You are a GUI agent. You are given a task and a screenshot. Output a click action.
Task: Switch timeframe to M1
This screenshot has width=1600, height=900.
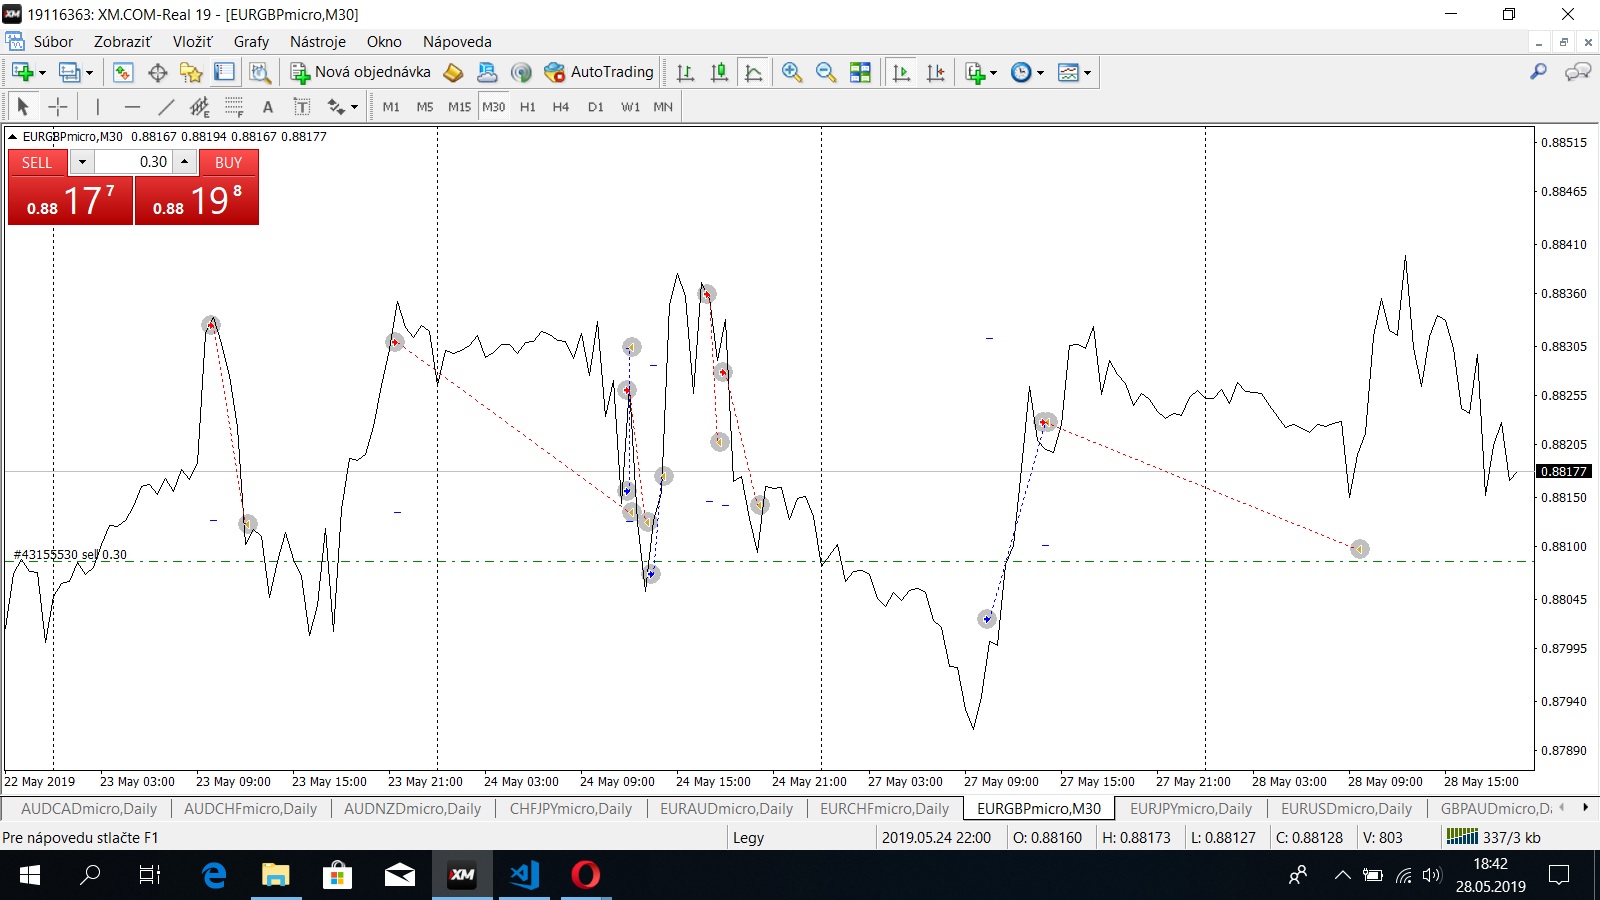[391, 106]
